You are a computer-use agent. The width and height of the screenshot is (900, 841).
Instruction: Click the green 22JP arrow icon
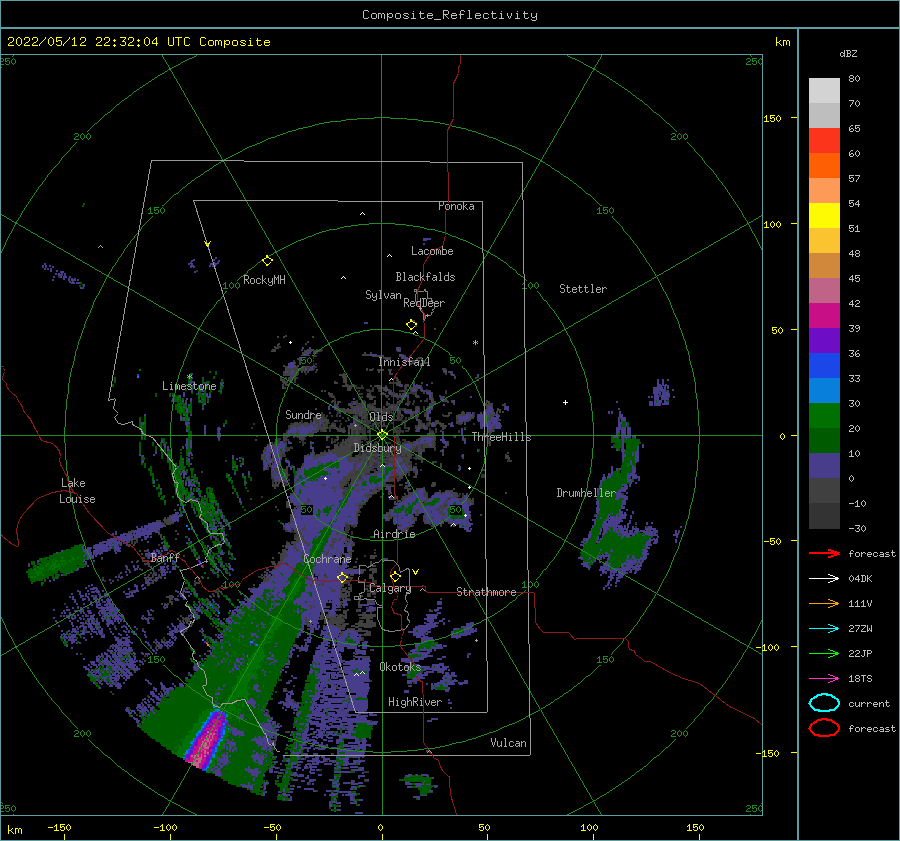(x=824, y=653)
